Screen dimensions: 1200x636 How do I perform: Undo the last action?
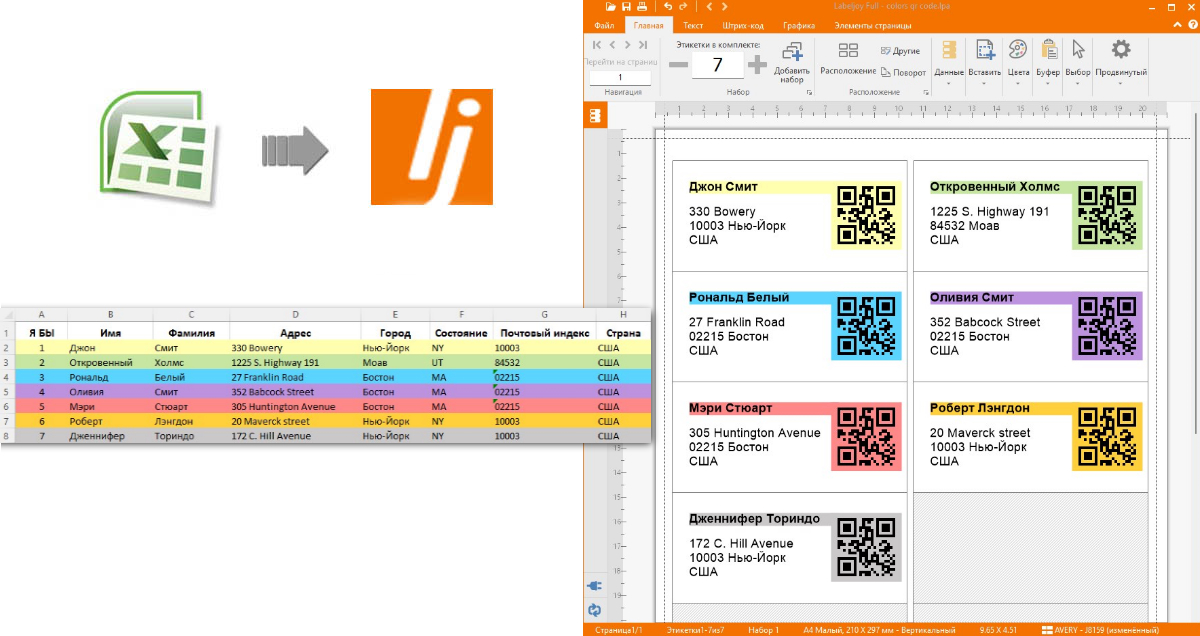[x=669, y=7]
